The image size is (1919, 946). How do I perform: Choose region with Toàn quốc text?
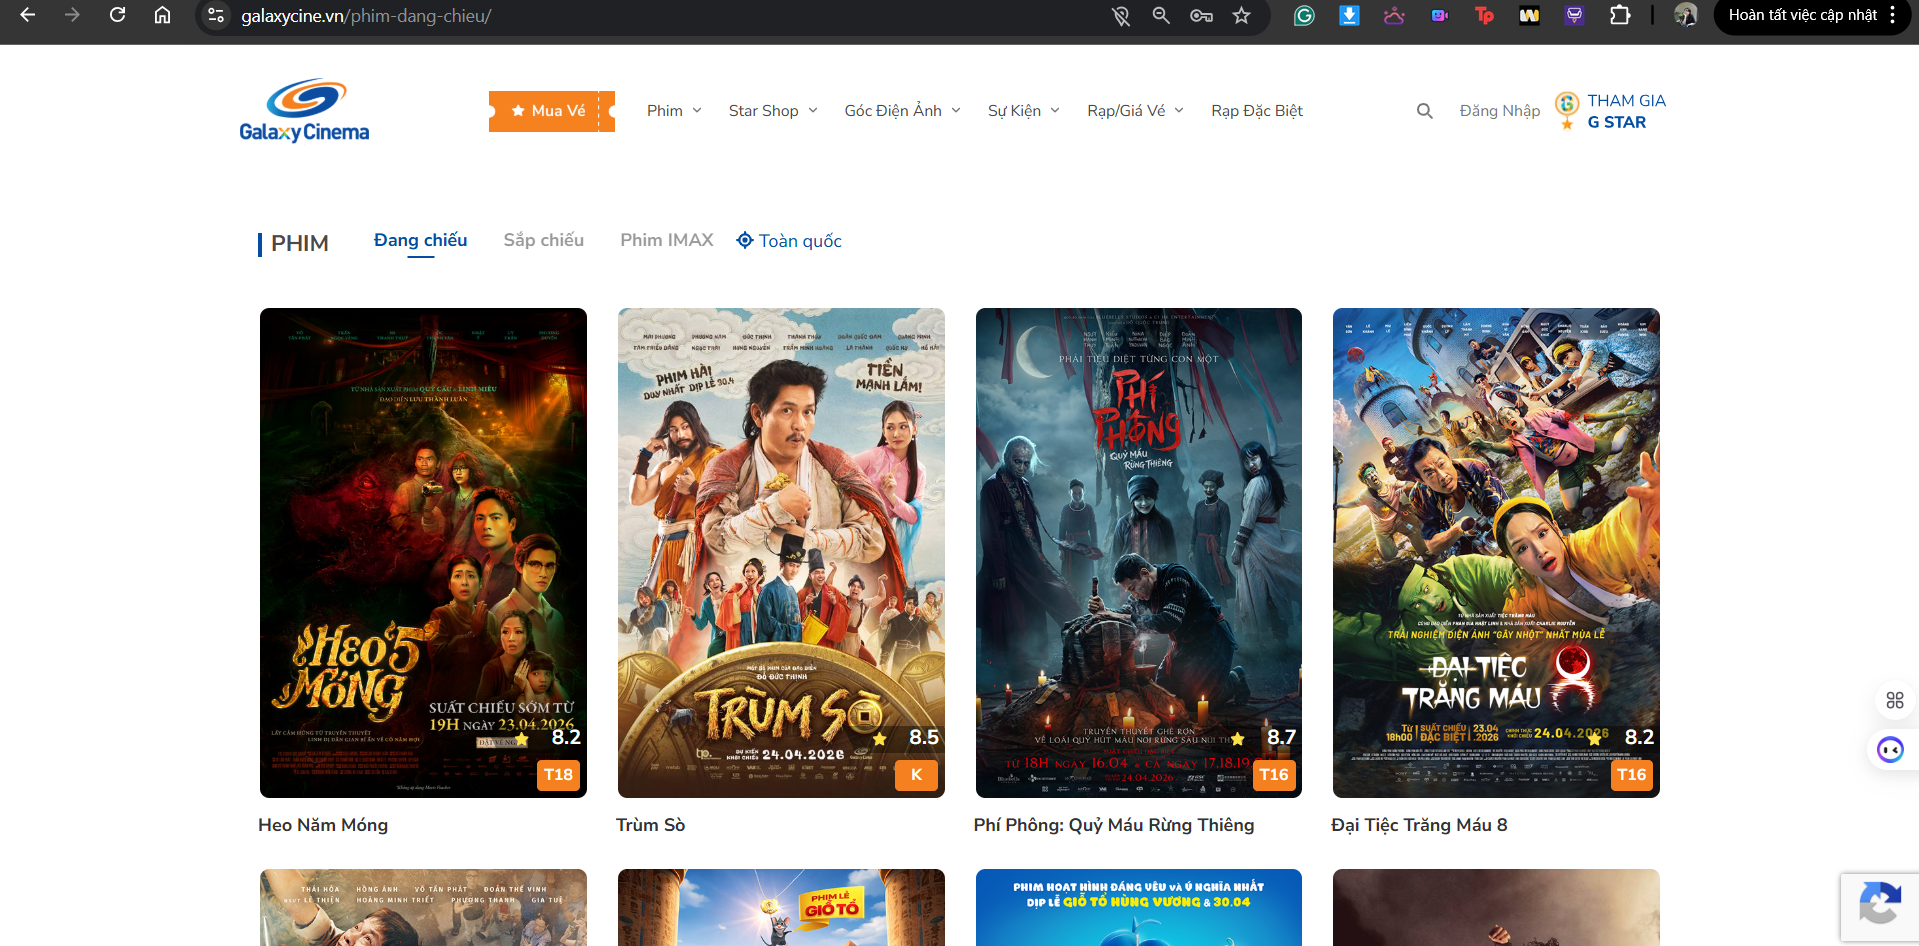tap(800, 241)
